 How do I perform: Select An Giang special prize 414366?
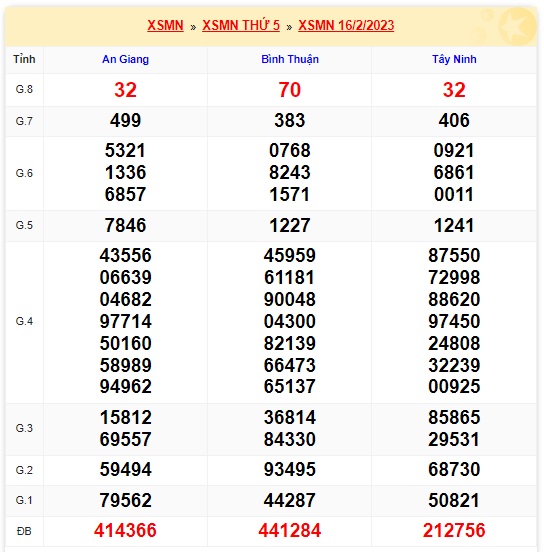click(125, 530)
